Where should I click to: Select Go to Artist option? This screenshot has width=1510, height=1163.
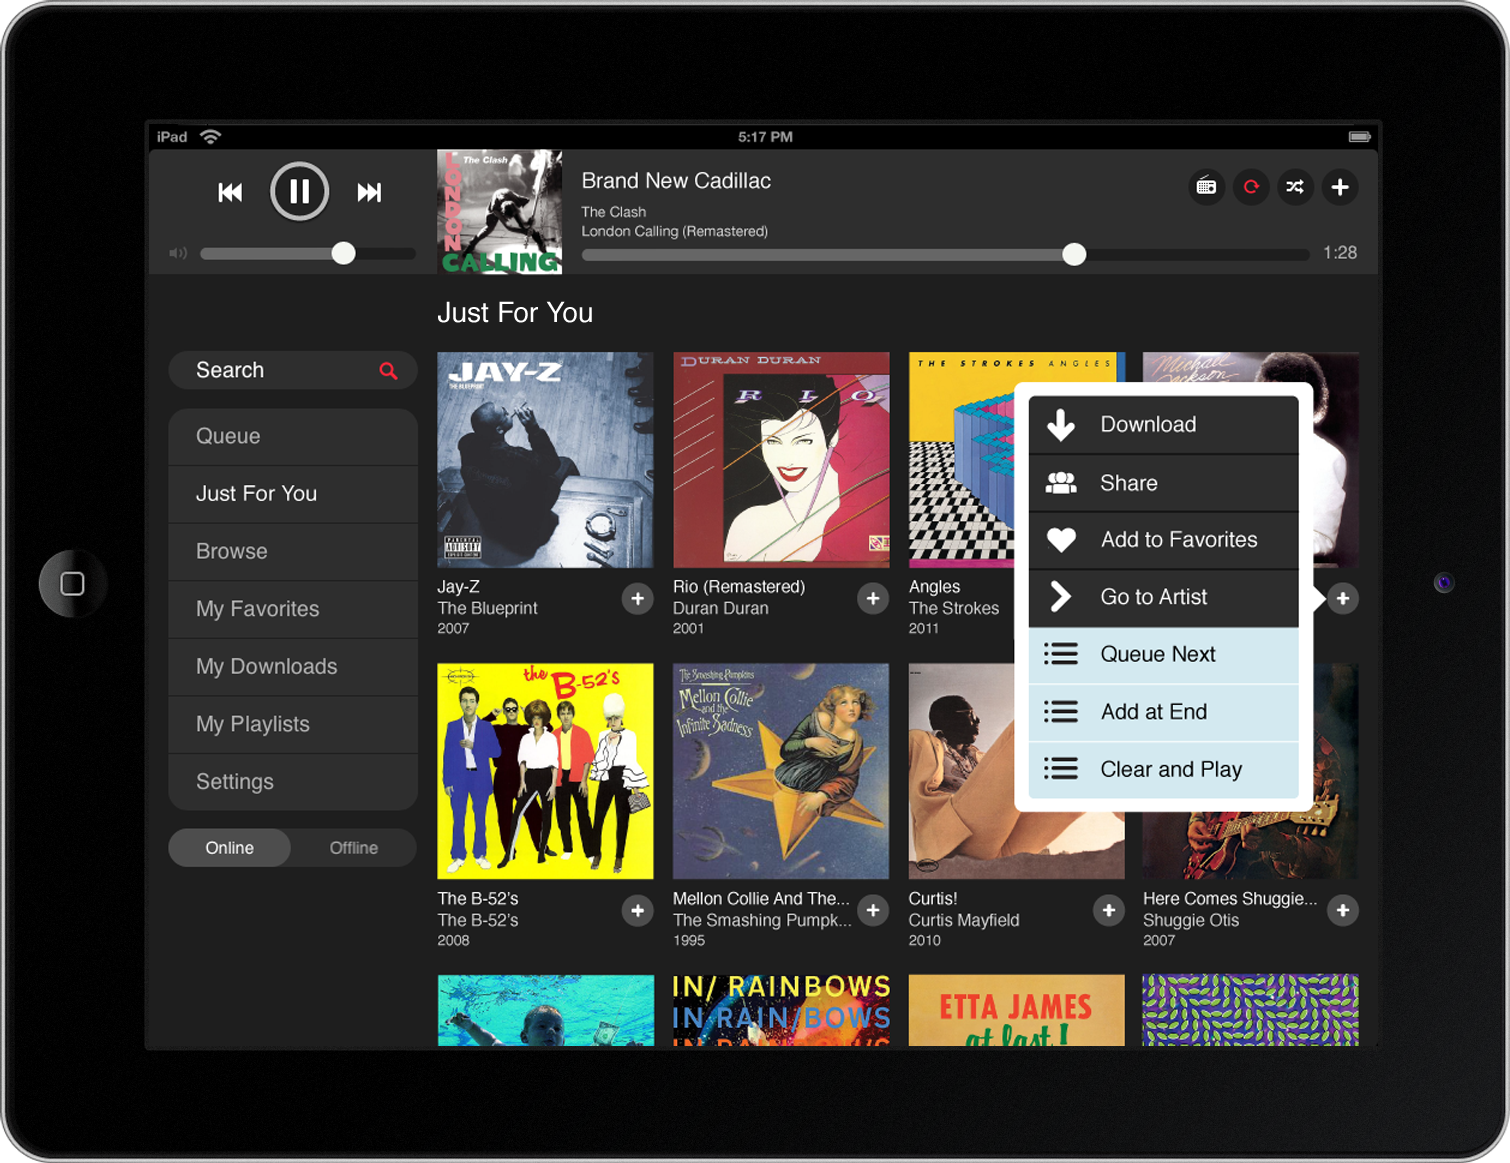1163,597
